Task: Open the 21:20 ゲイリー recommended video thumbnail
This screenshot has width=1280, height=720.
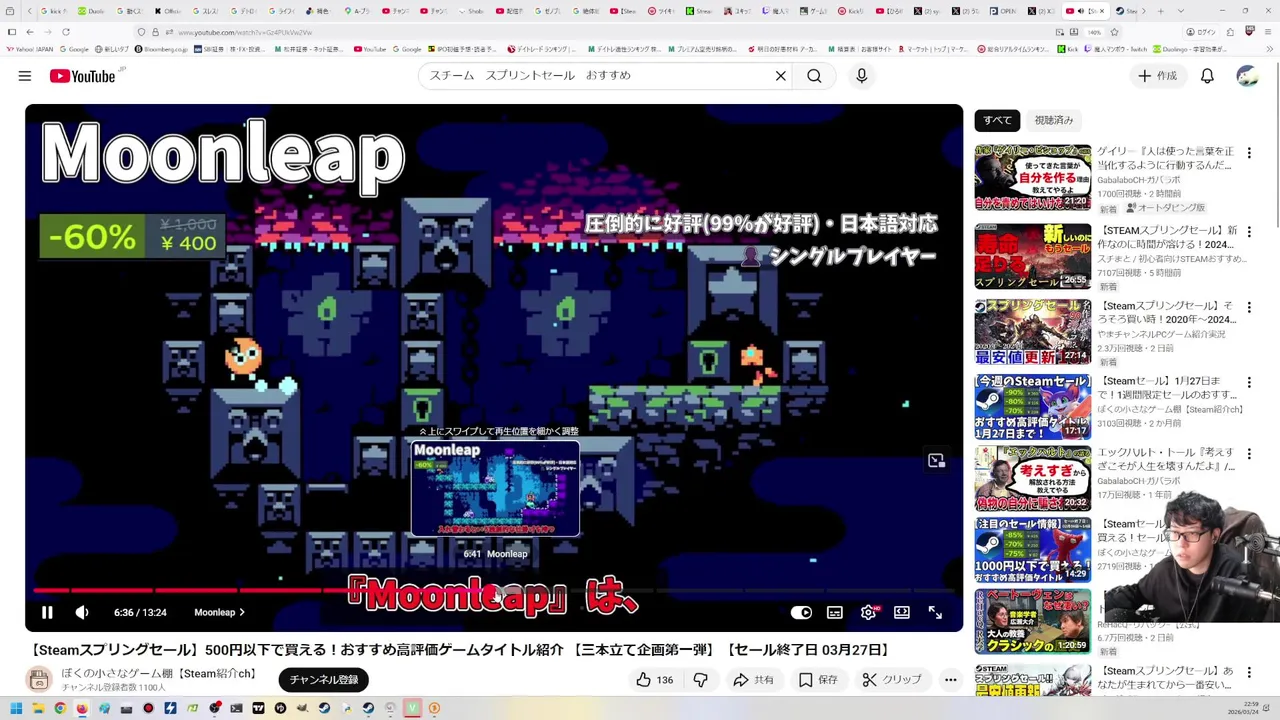Action: click(x=1033, y=177)
